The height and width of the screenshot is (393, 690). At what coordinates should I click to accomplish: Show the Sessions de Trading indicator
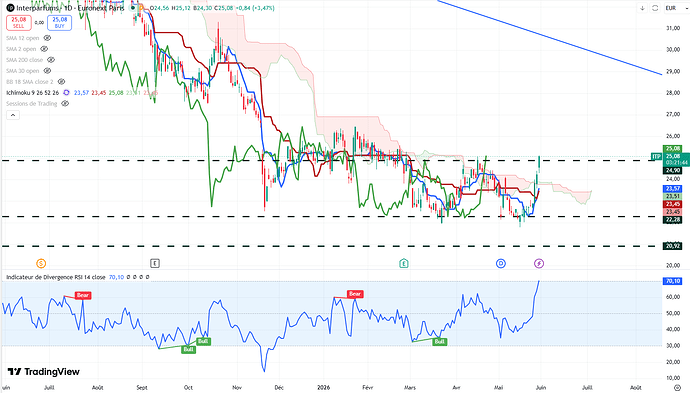pos(65,103)
